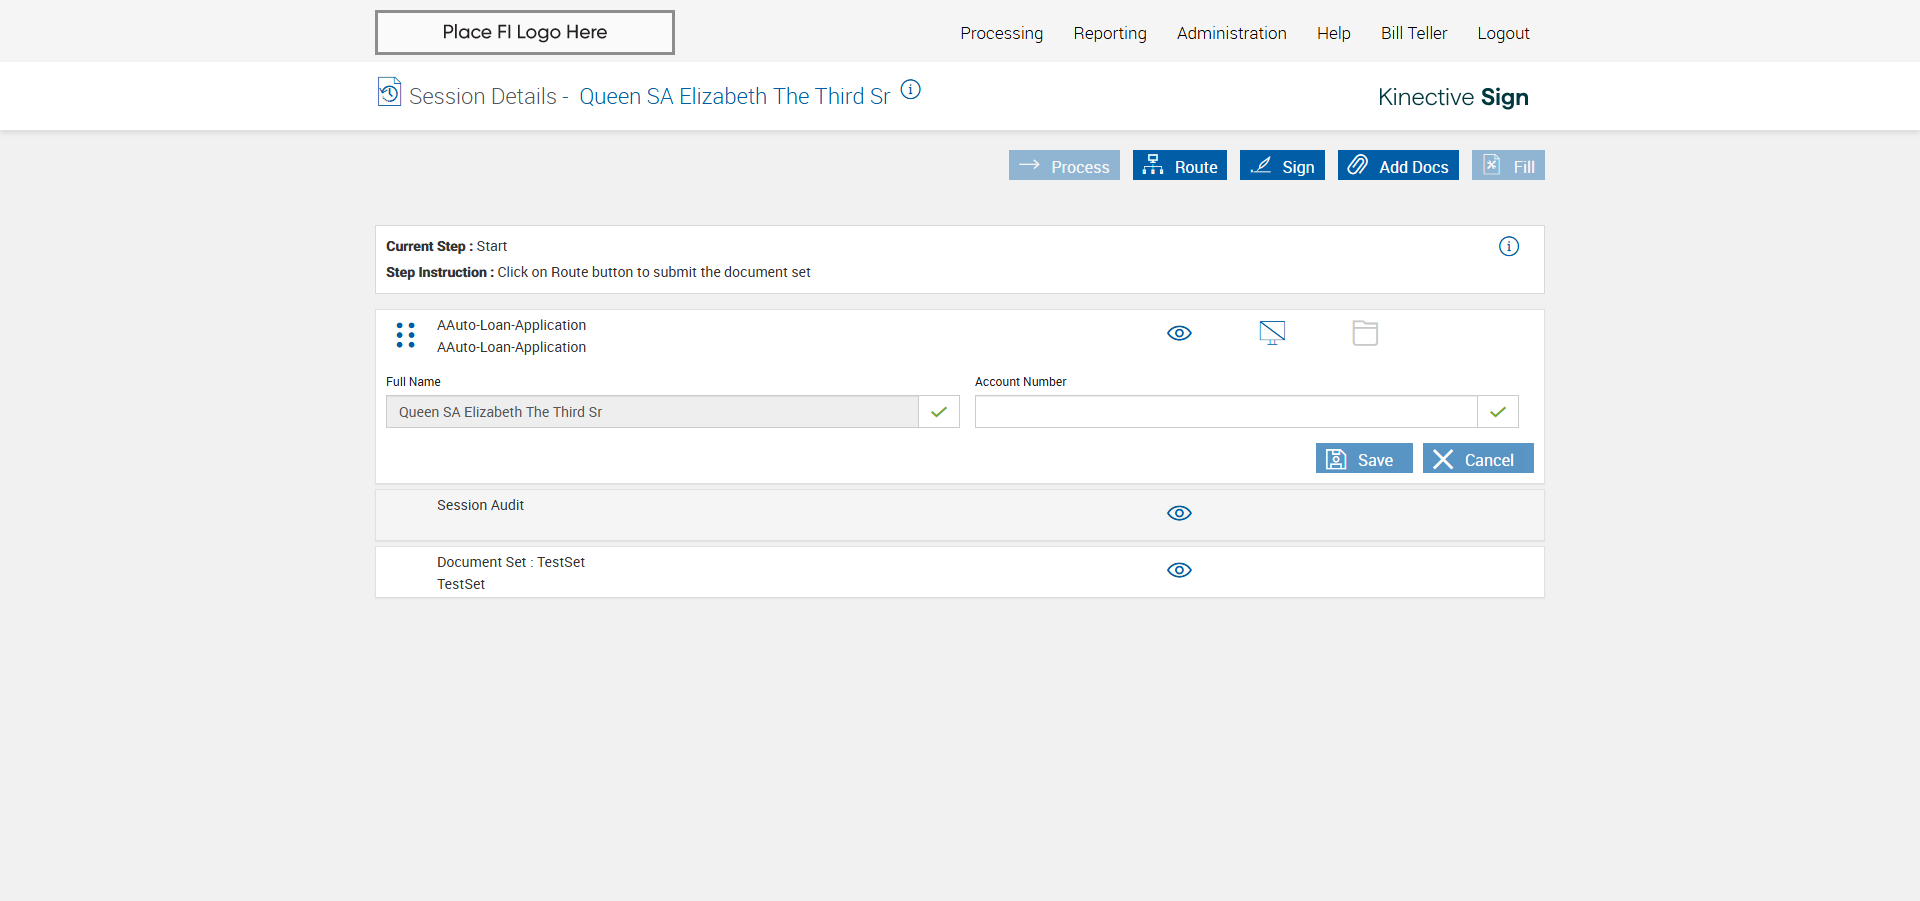The width and height of the screenshot is (1920, 901).
Task: Click the folder icon in the AAuto-Loan-Application row
Action: (1365, 333)
